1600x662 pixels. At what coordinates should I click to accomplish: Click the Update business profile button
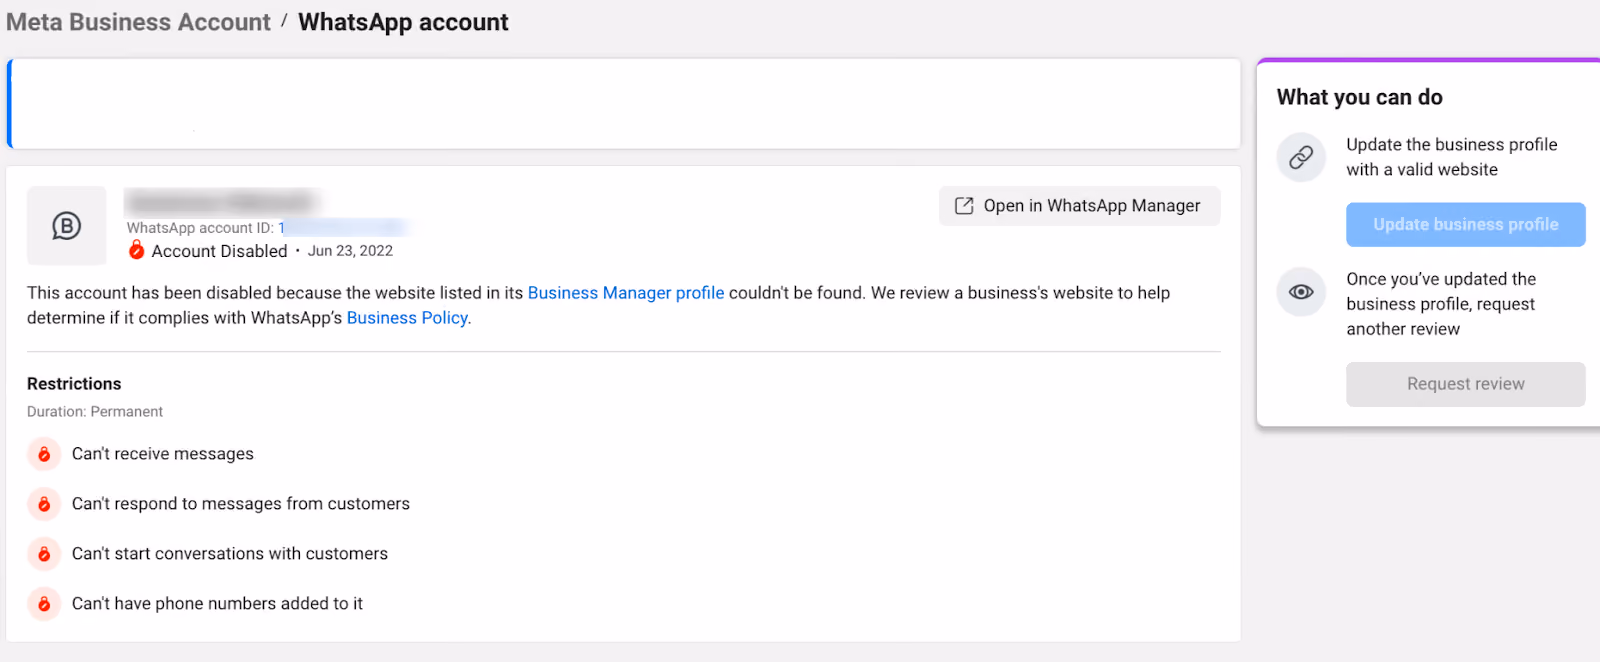click(1465, 225)
